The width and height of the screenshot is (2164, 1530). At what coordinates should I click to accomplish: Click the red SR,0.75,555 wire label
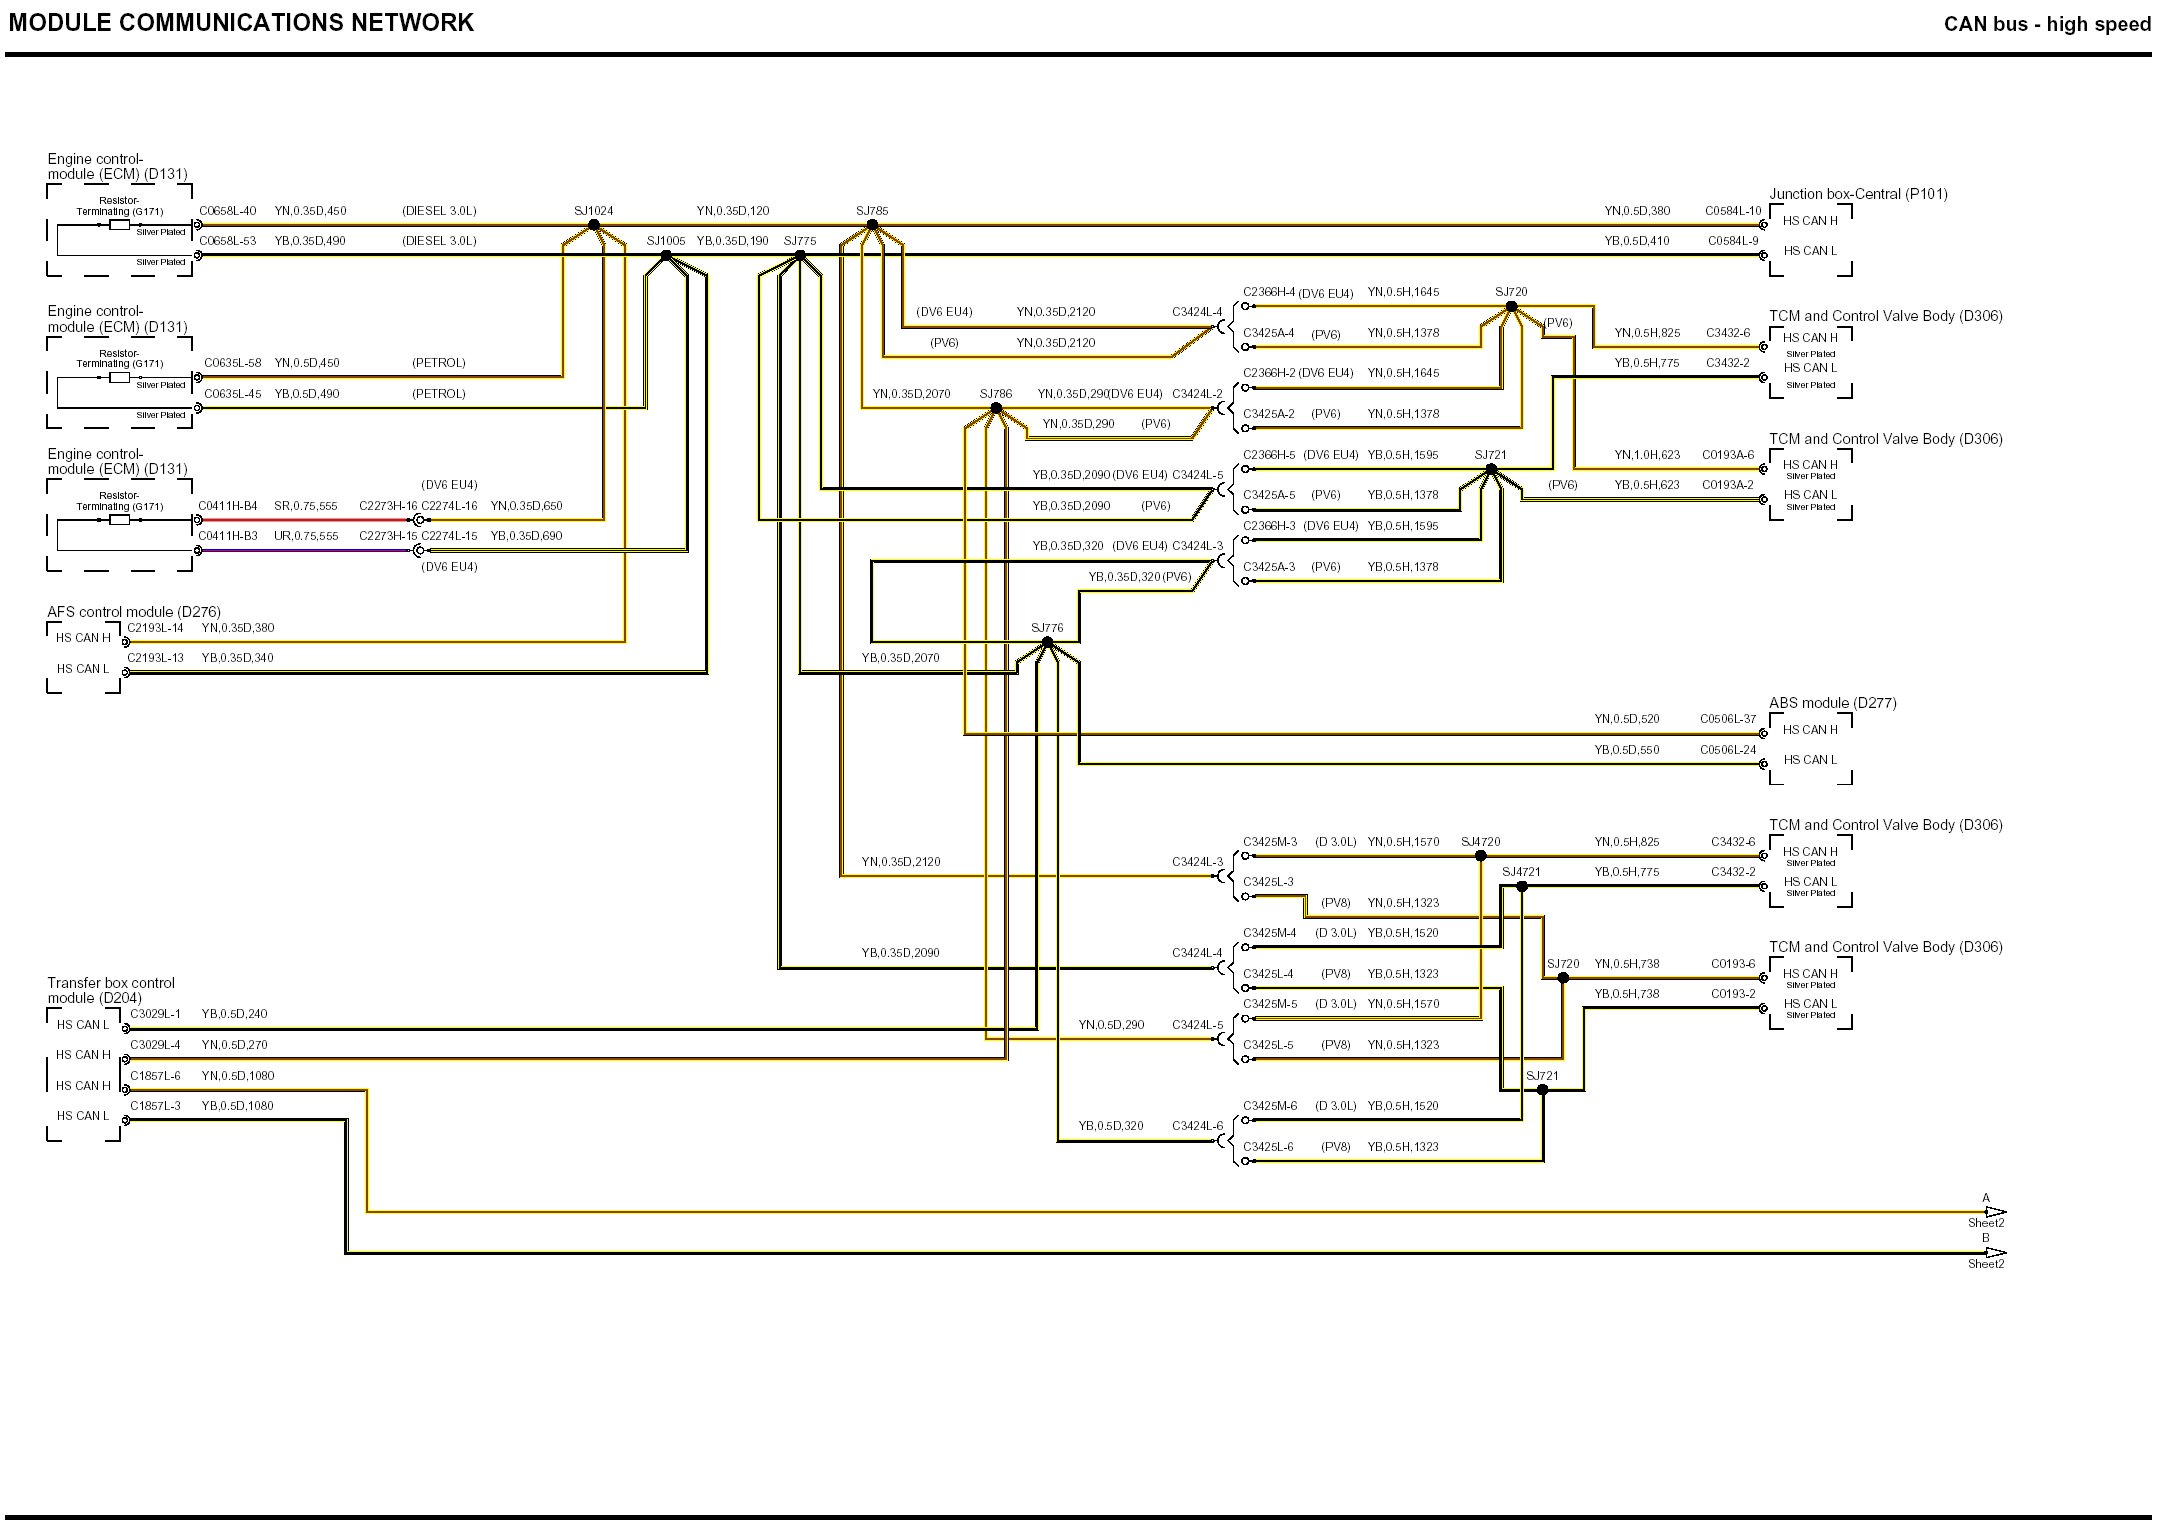(305, 506)
